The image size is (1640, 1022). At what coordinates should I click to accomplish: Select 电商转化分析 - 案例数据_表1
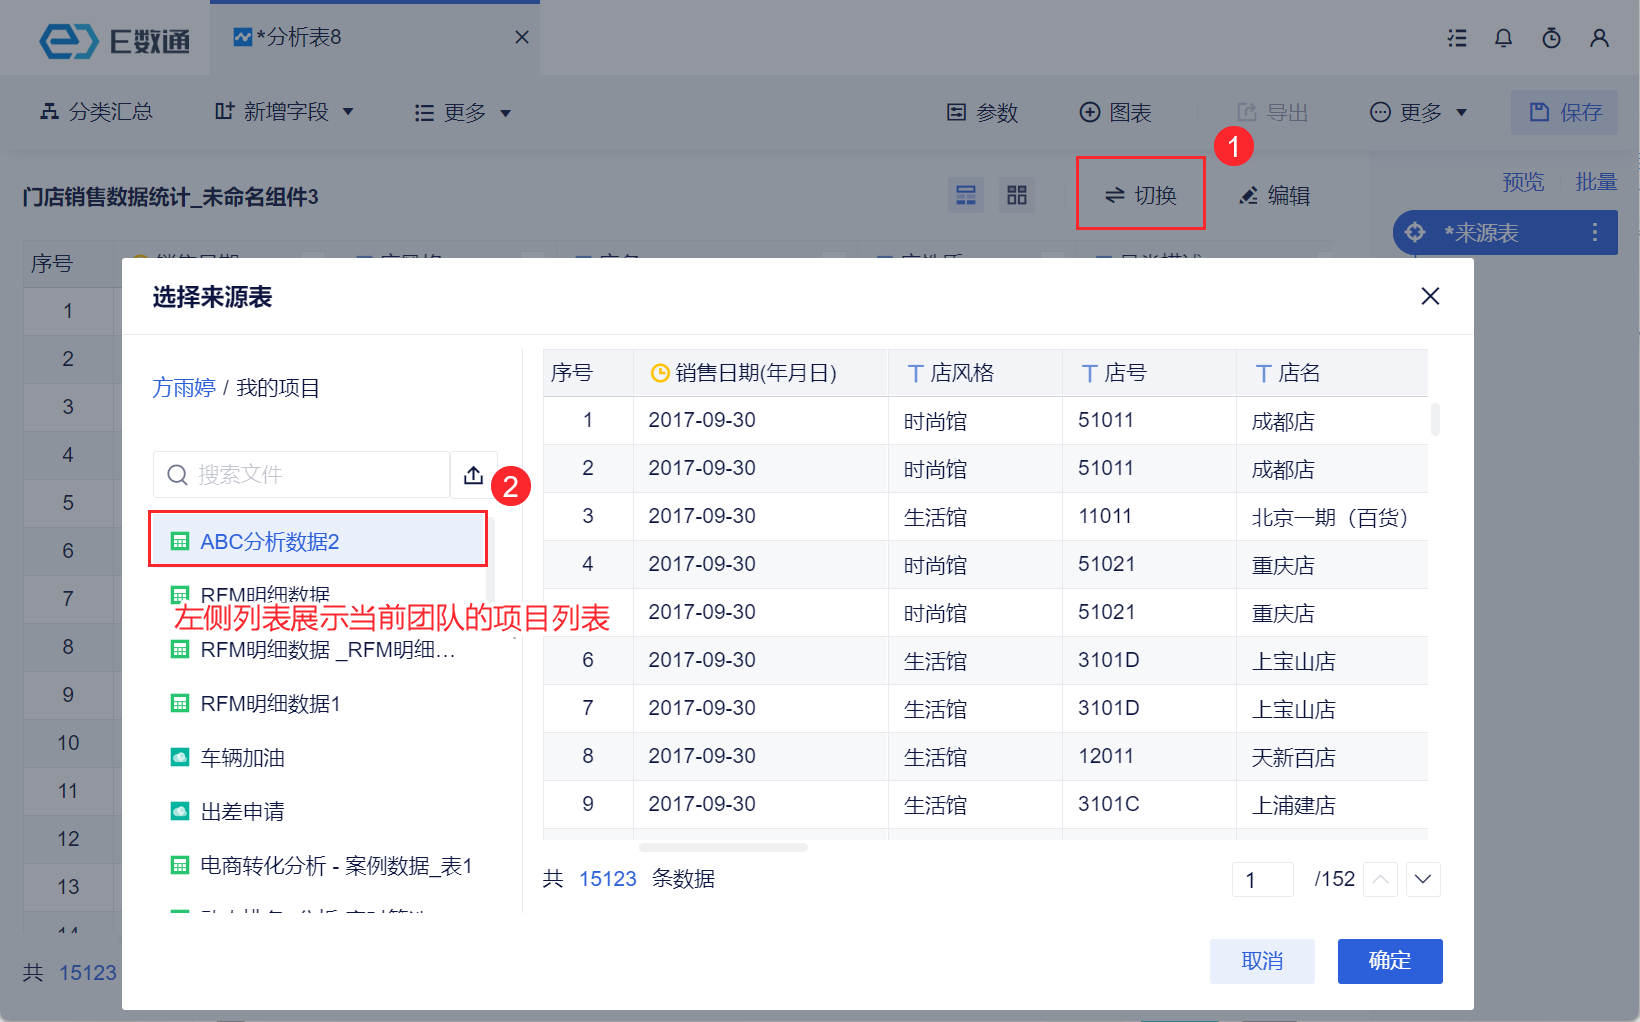[318, 866]
